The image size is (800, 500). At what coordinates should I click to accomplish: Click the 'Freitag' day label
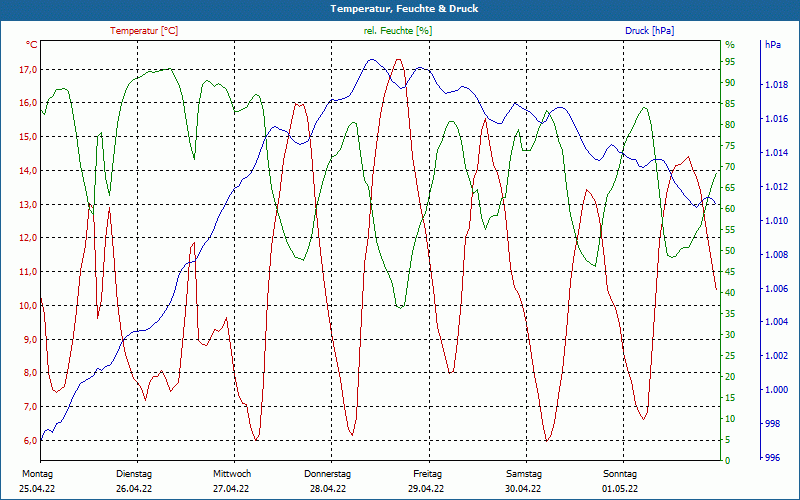(x=428, y=474)
